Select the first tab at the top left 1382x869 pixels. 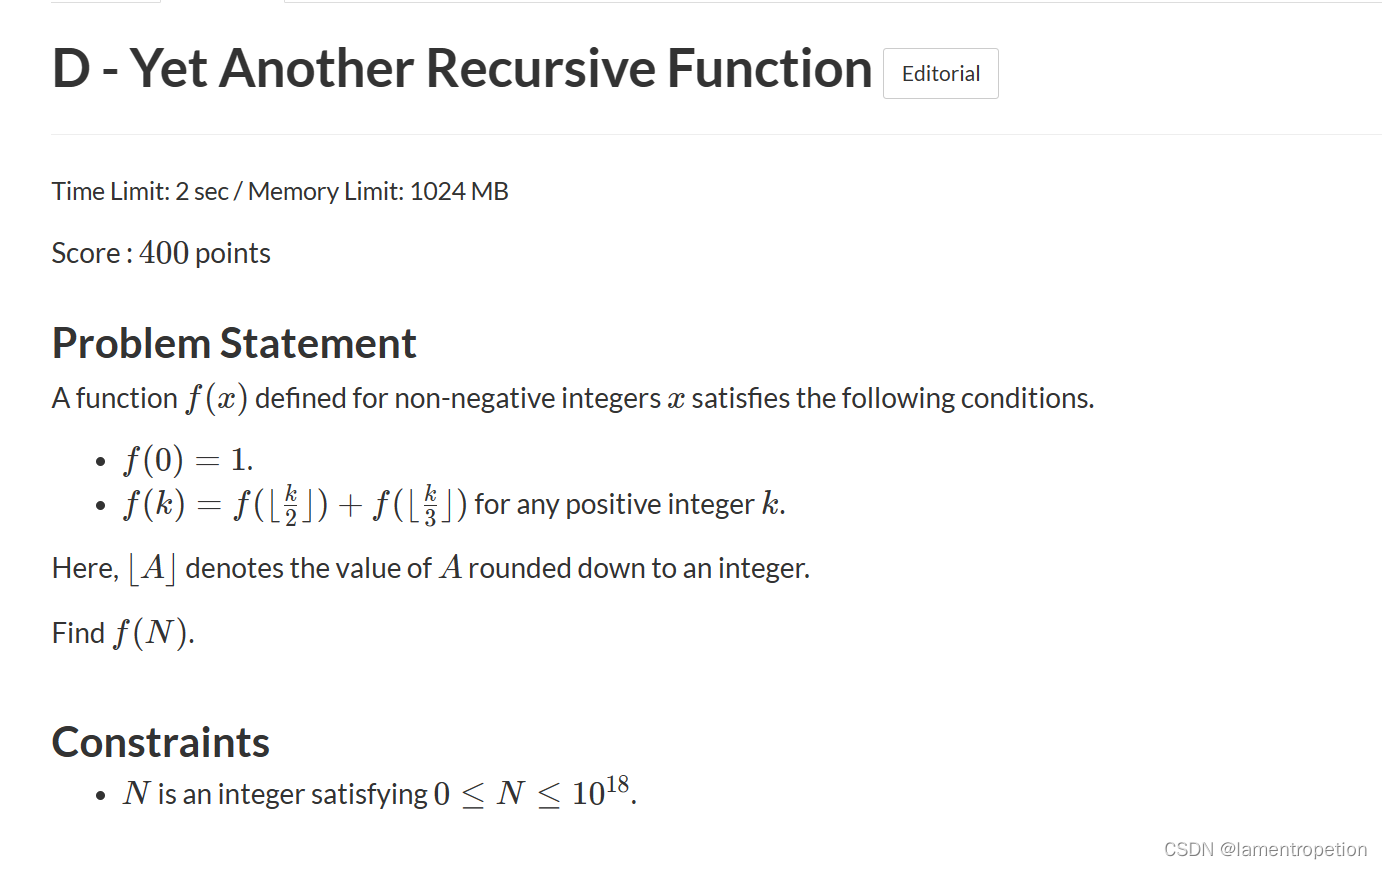(105, 3)
